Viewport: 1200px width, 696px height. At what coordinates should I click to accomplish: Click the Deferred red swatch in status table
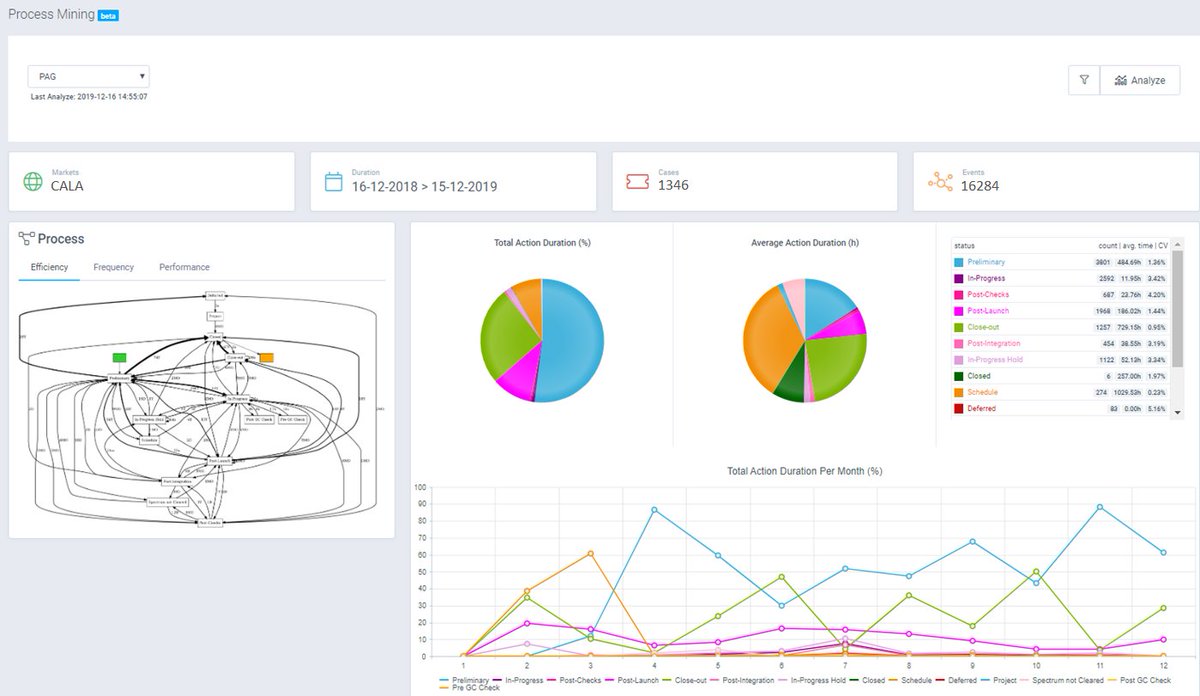[x=959, y=408]
